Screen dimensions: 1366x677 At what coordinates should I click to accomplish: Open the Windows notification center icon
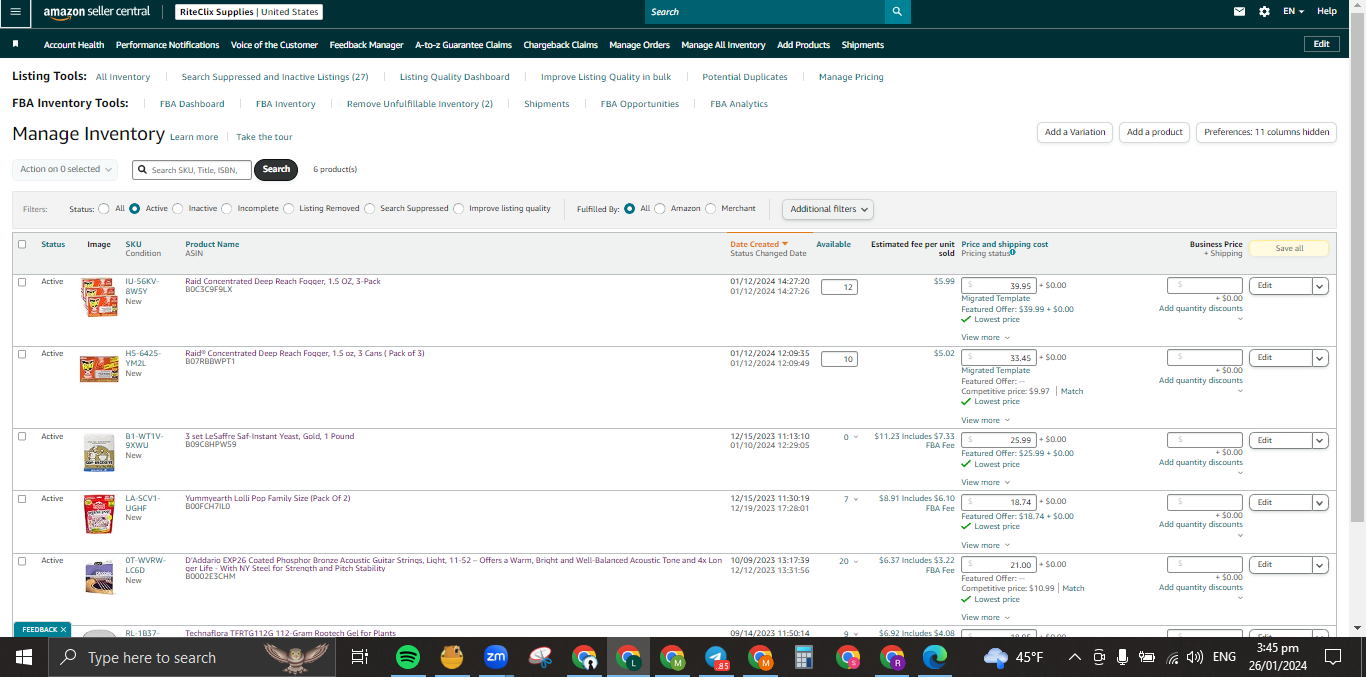coord(1332,657)
